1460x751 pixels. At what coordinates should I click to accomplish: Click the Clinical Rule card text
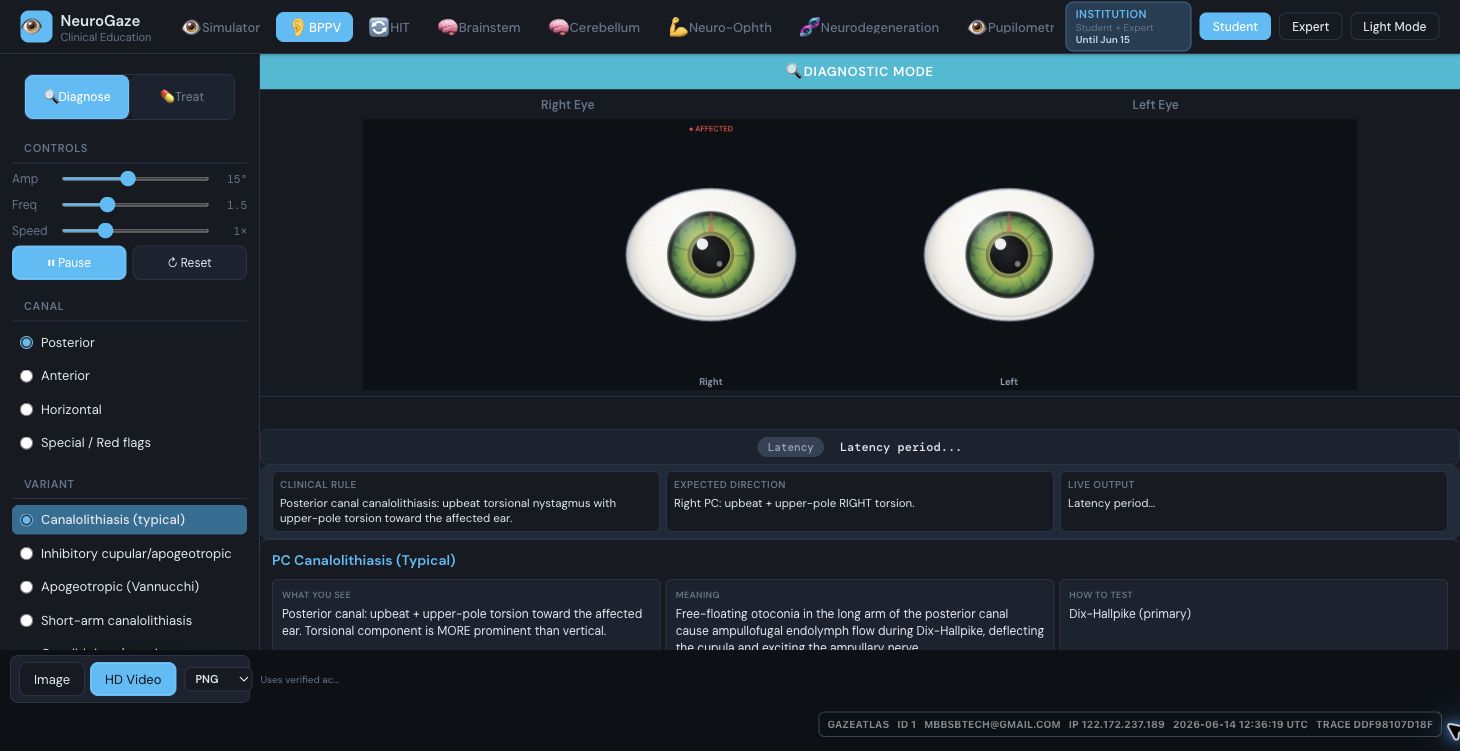point(448,511)
